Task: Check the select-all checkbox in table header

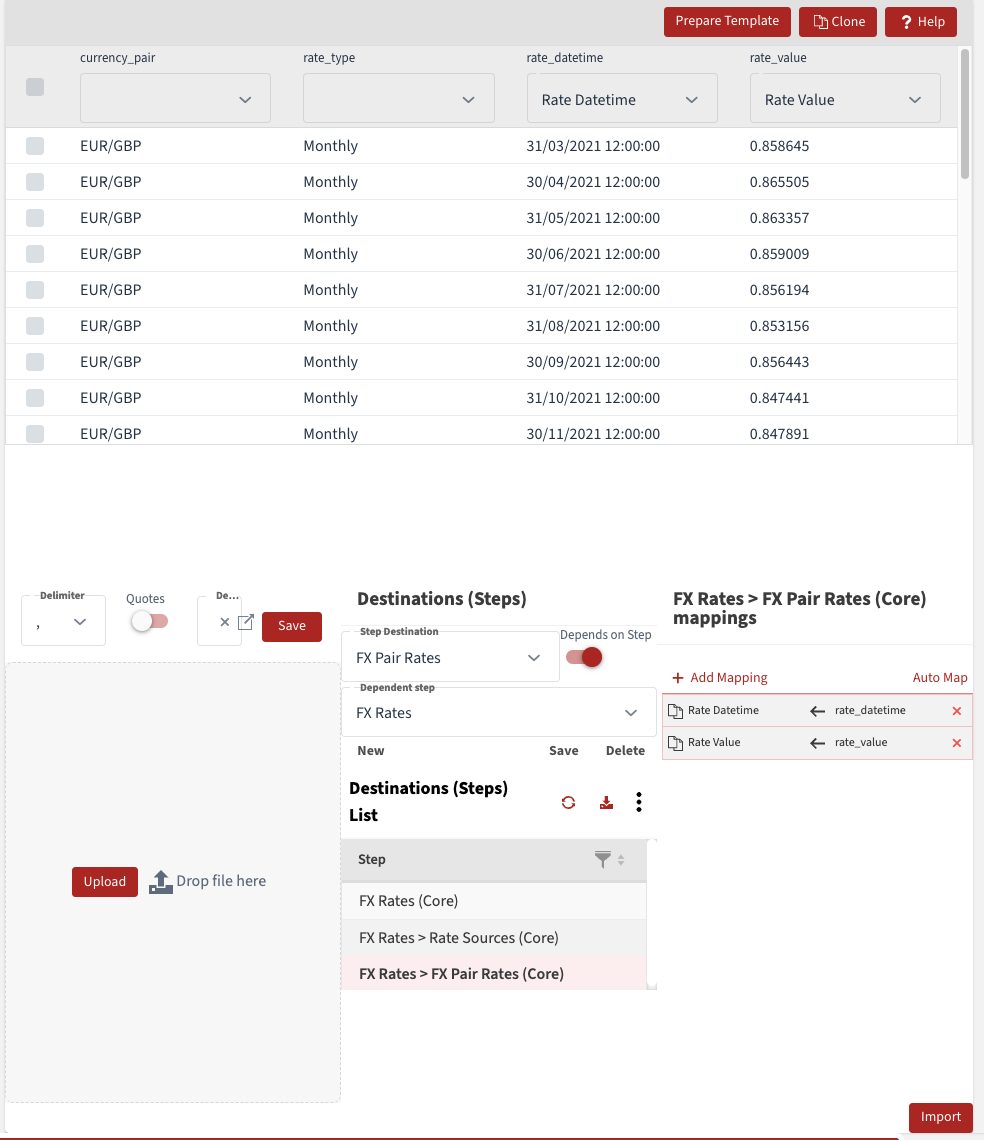Action: point(35,87)
